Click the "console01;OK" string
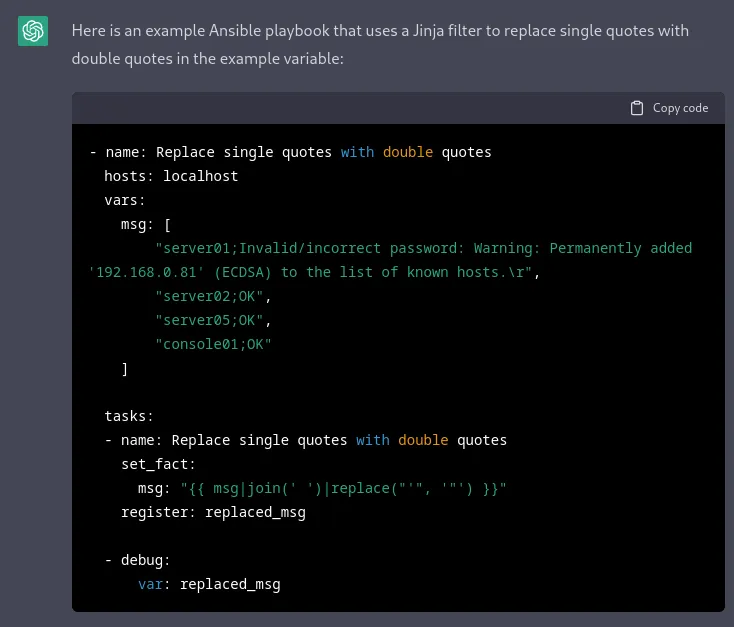 213,344
